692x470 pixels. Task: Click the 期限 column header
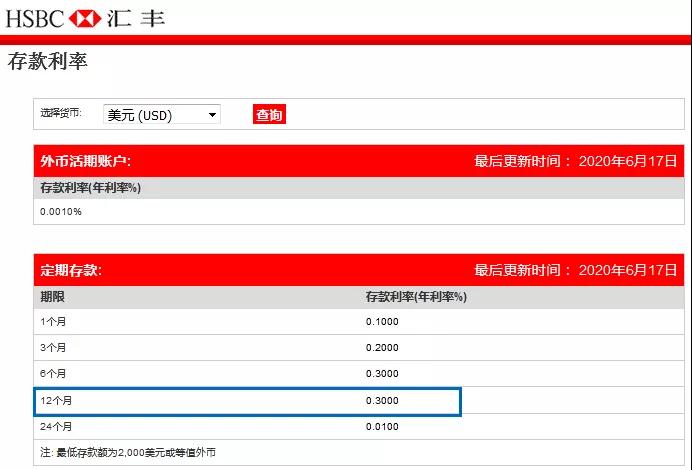[52, 297]
